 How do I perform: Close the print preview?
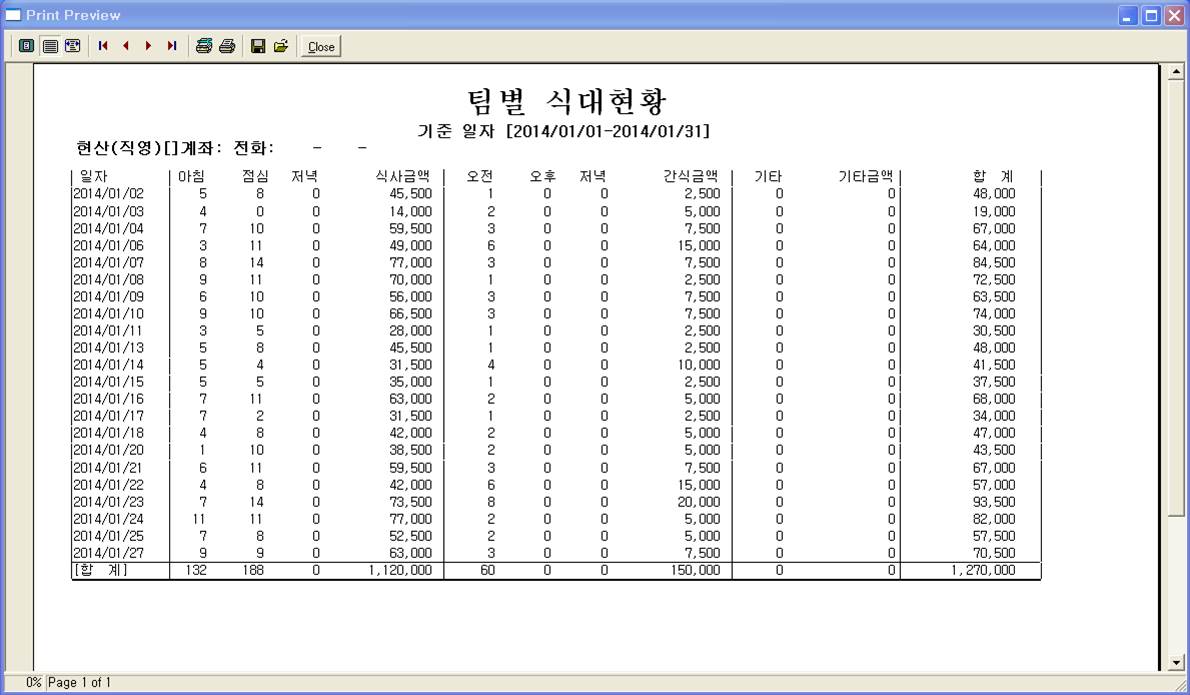pyautogui.click(x=321, y=46)
